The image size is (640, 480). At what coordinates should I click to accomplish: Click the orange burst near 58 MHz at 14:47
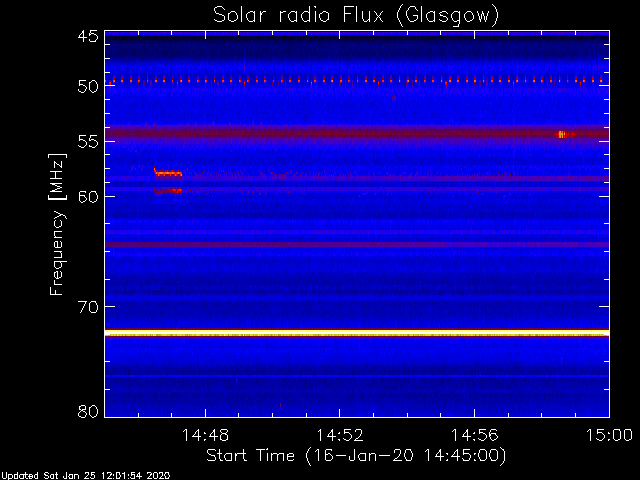tap(168, 173)
